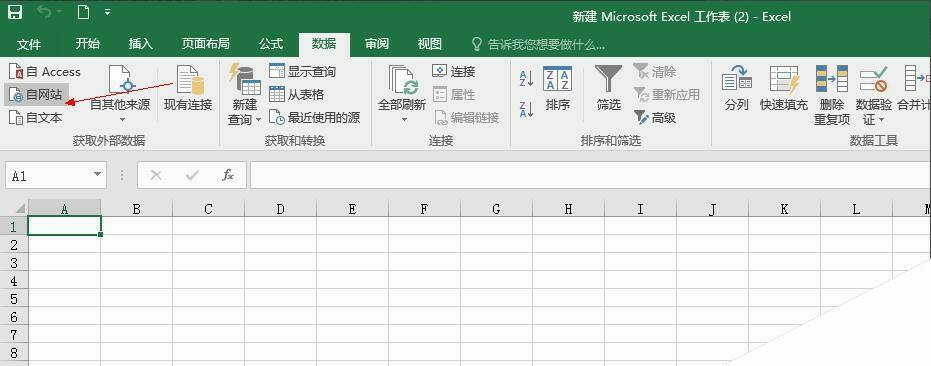
Task: Open the 排序 sort dialog
Action: (558, 88)
